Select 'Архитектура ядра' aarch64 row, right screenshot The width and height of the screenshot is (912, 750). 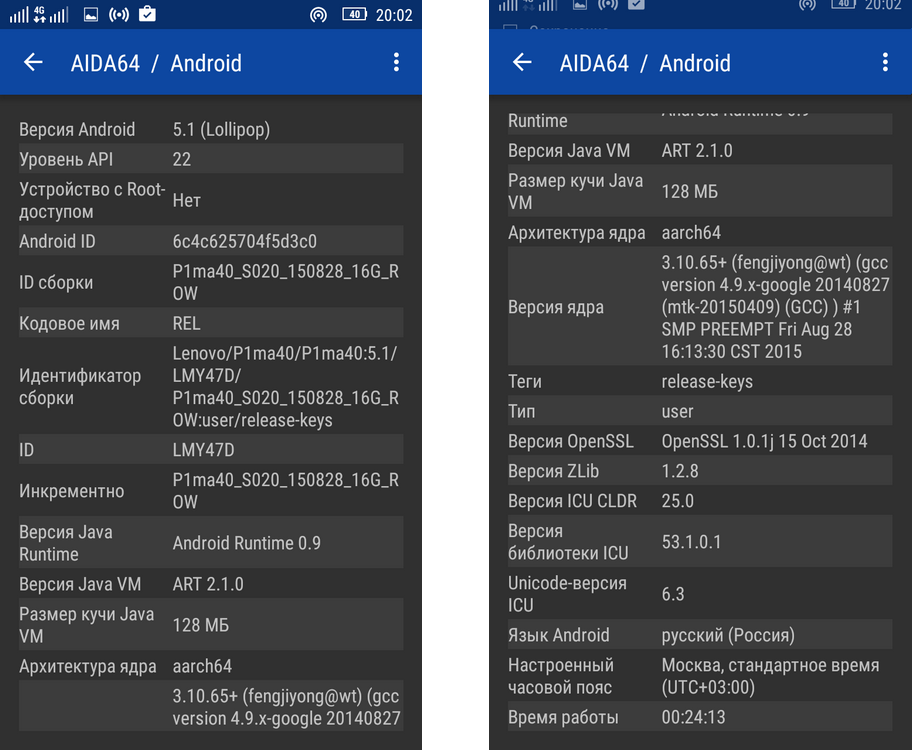pyautogui.click(x=700, y=232)
